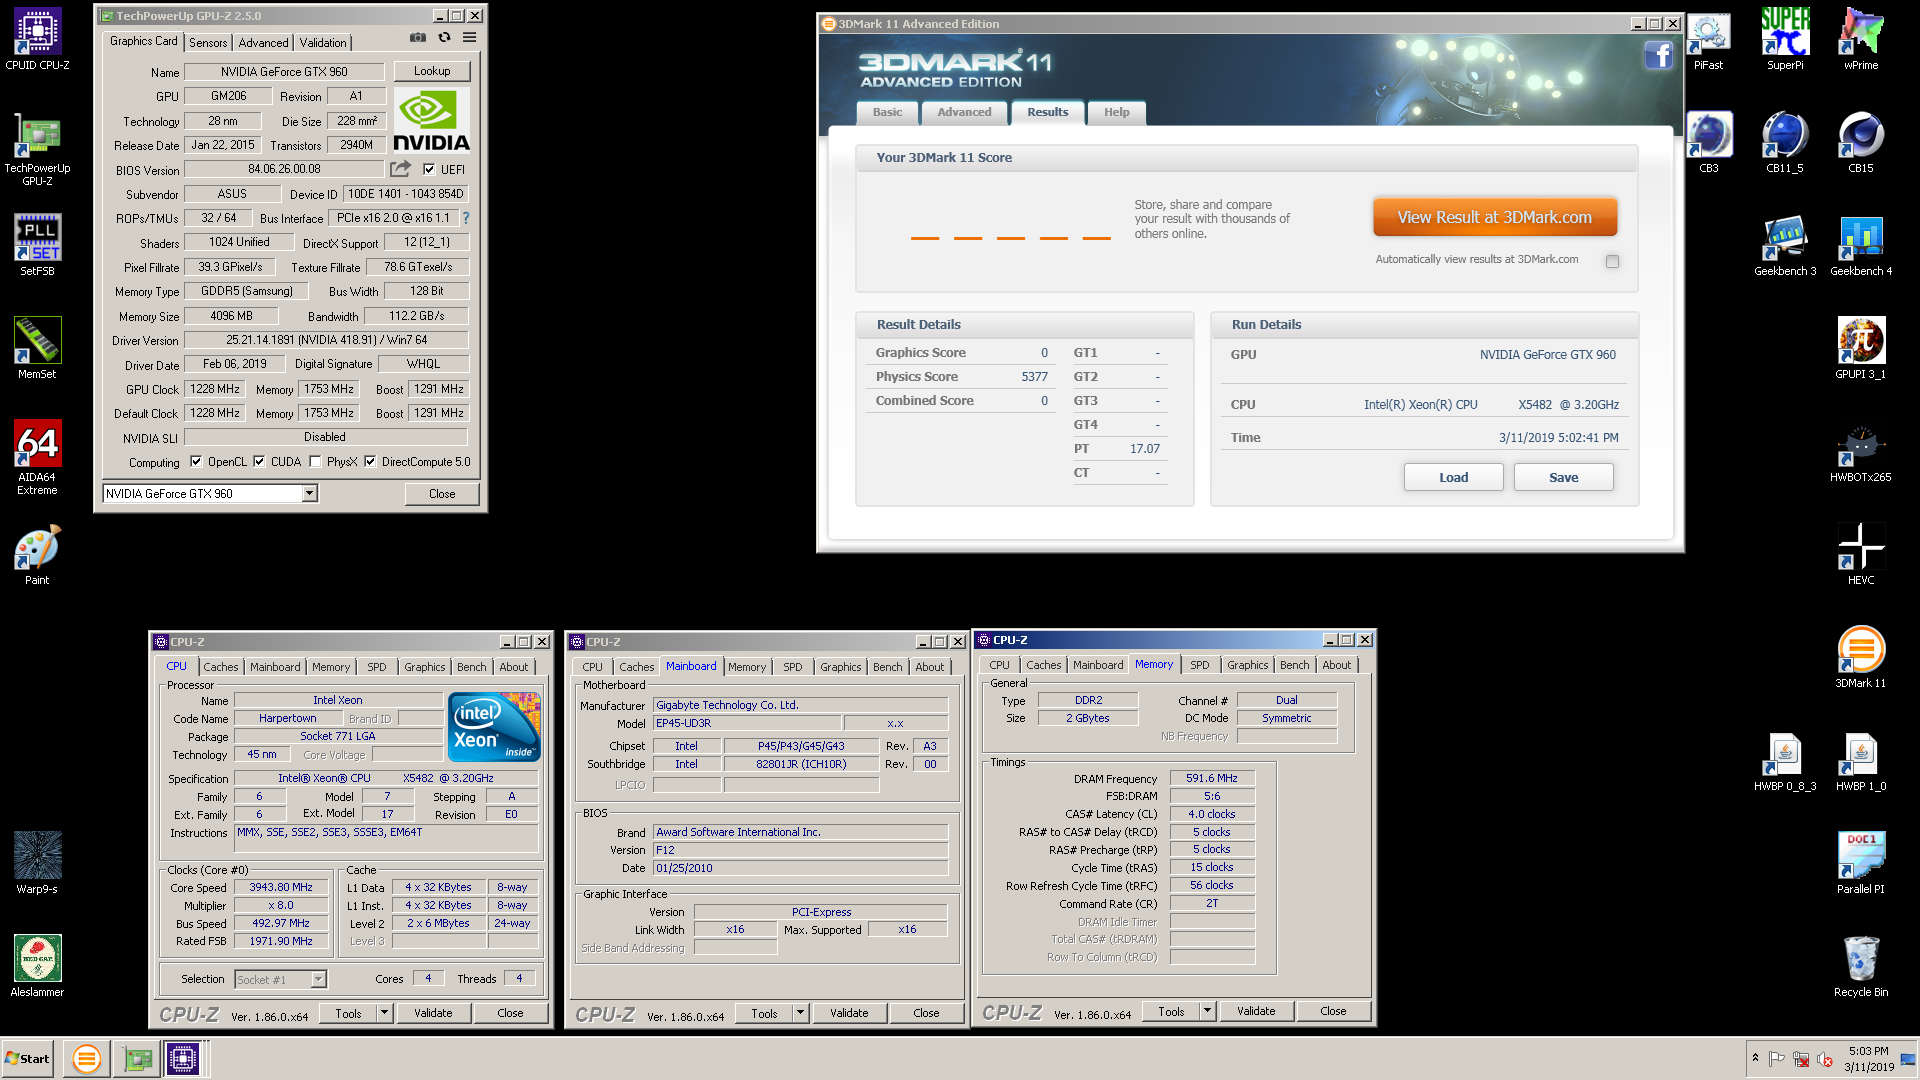Open the PiFast desktop shortcut
The width and height of the screenshot is (1920, 1080).
click(x=1708, y=39)
